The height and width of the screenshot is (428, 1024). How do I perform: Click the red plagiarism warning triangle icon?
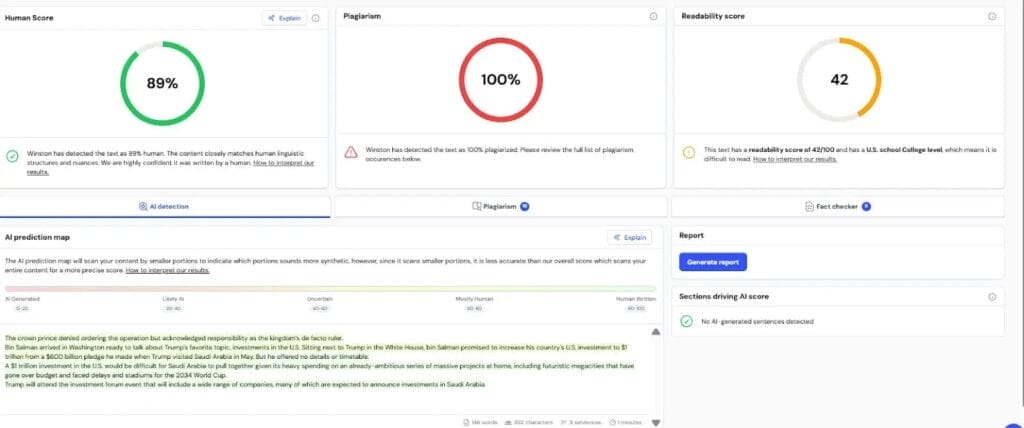(x=350, y=152)
